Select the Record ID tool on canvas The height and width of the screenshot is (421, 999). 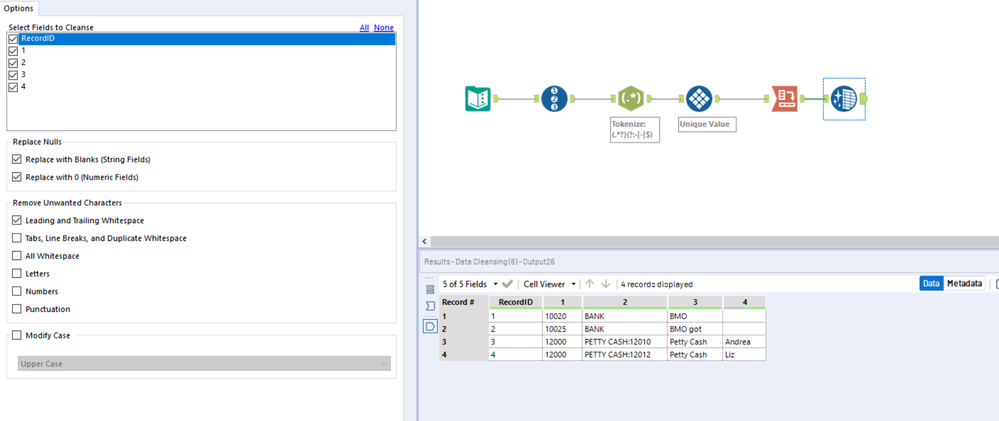click(x=554, y=99)
